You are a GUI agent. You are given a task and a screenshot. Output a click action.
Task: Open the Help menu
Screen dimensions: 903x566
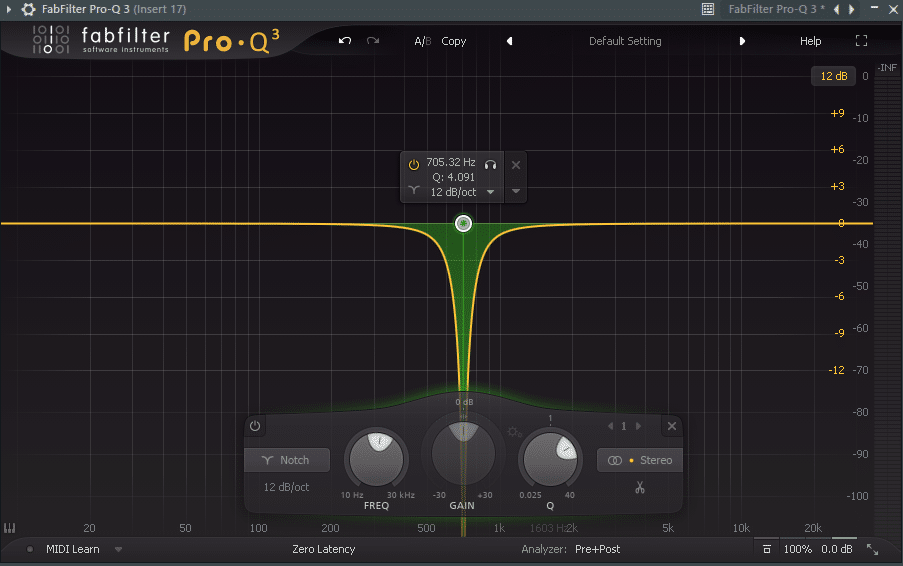click(x=810, y=41)
